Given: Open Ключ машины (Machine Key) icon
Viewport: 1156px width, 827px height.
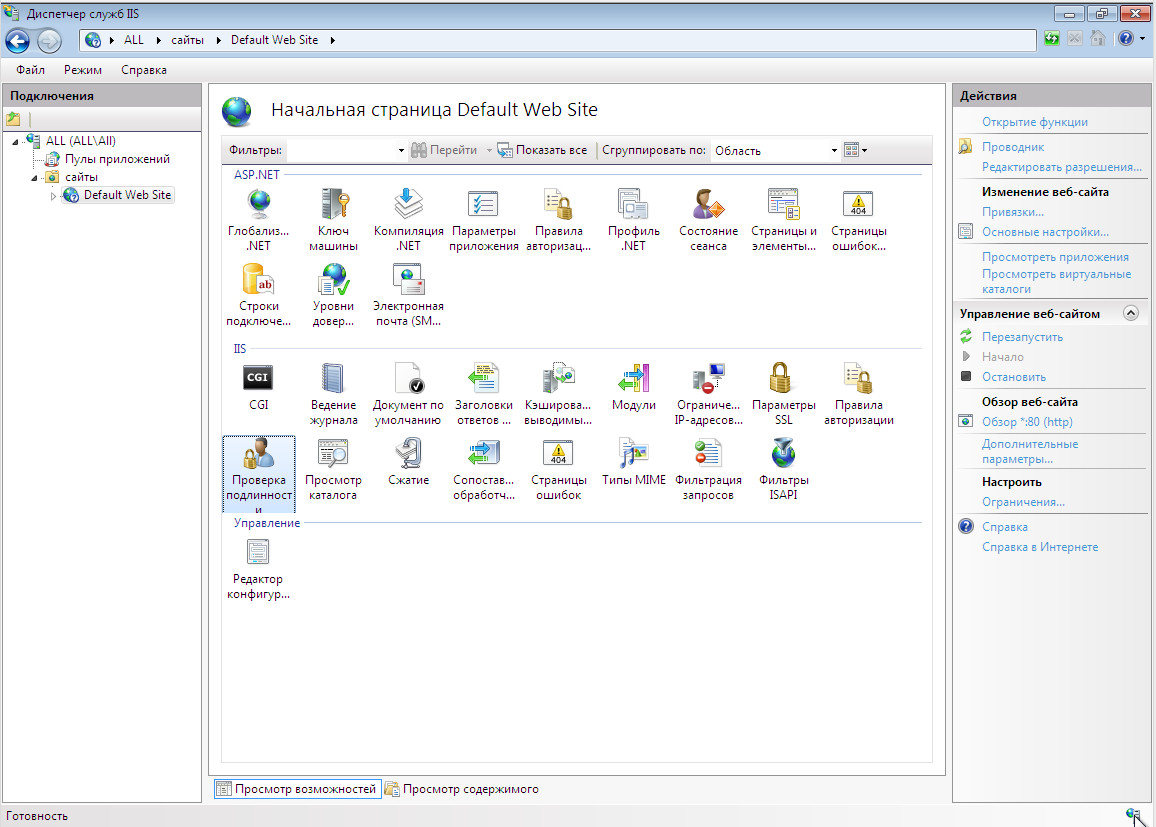Looking at the screenshot, I should point(333,204).
